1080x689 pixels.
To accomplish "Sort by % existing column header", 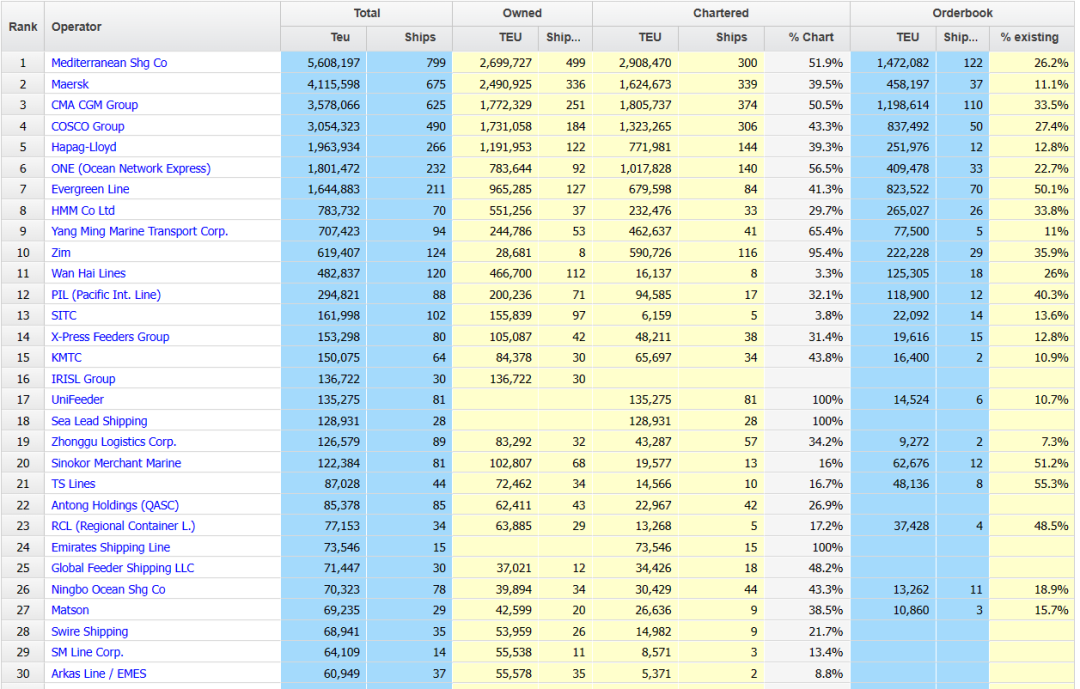I will pos(1032,37).
